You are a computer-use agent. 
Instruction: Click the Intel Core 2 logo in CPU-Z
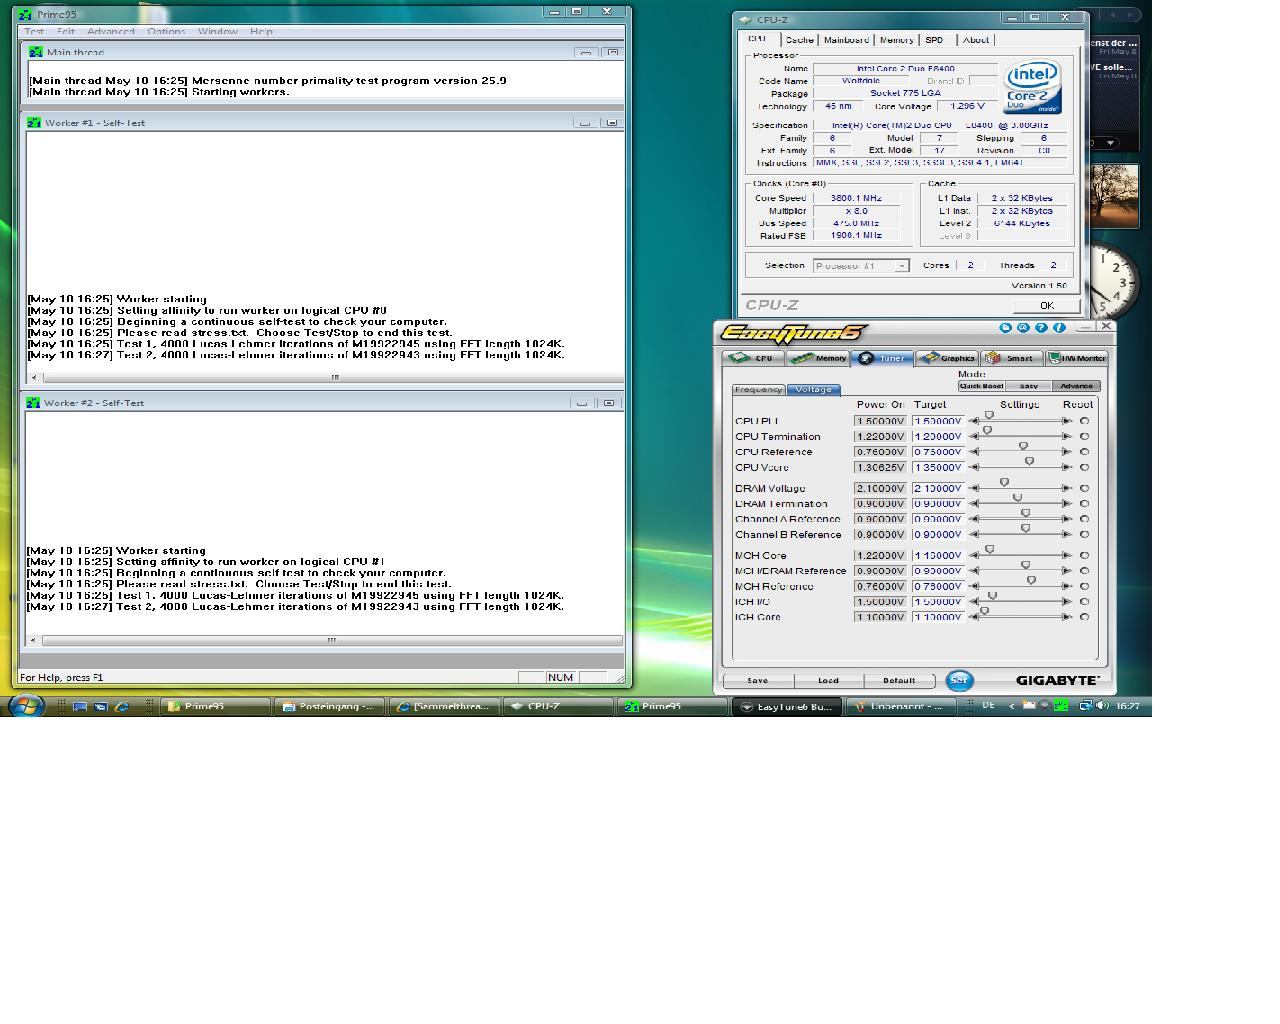[x=1032, y=88]
